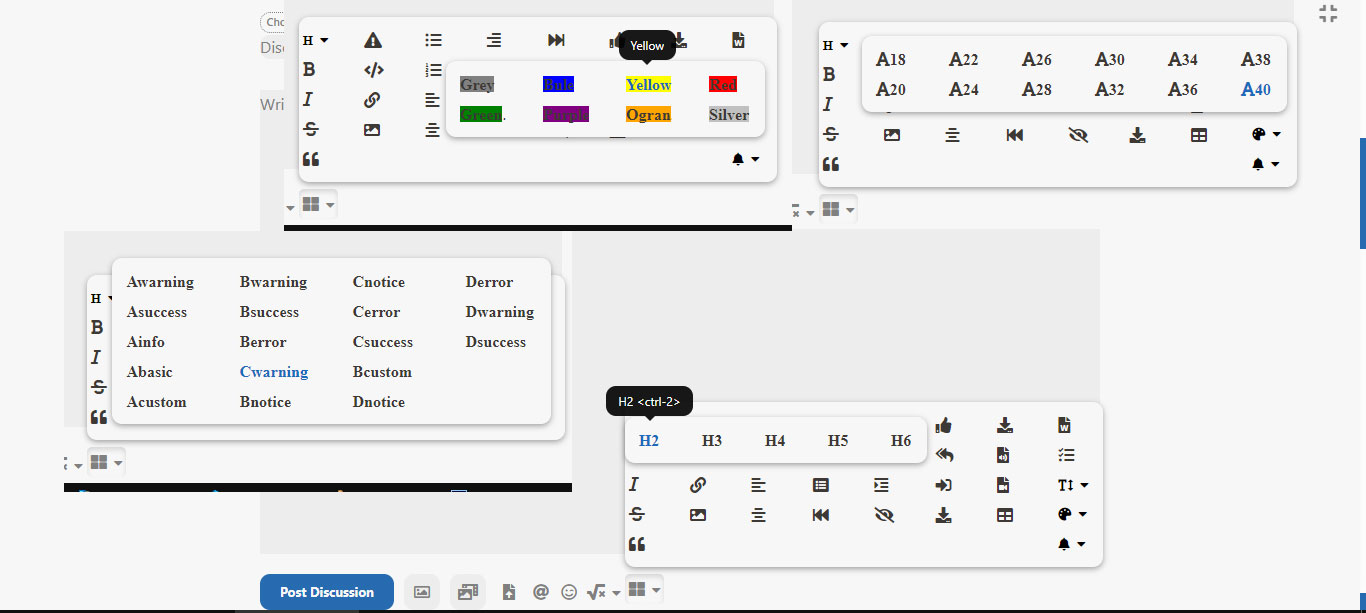The width and height of the screenshot is (1366, 613).
Task: Toggle strikethrough in the color picker panel
Action: [x=310, y=129]
